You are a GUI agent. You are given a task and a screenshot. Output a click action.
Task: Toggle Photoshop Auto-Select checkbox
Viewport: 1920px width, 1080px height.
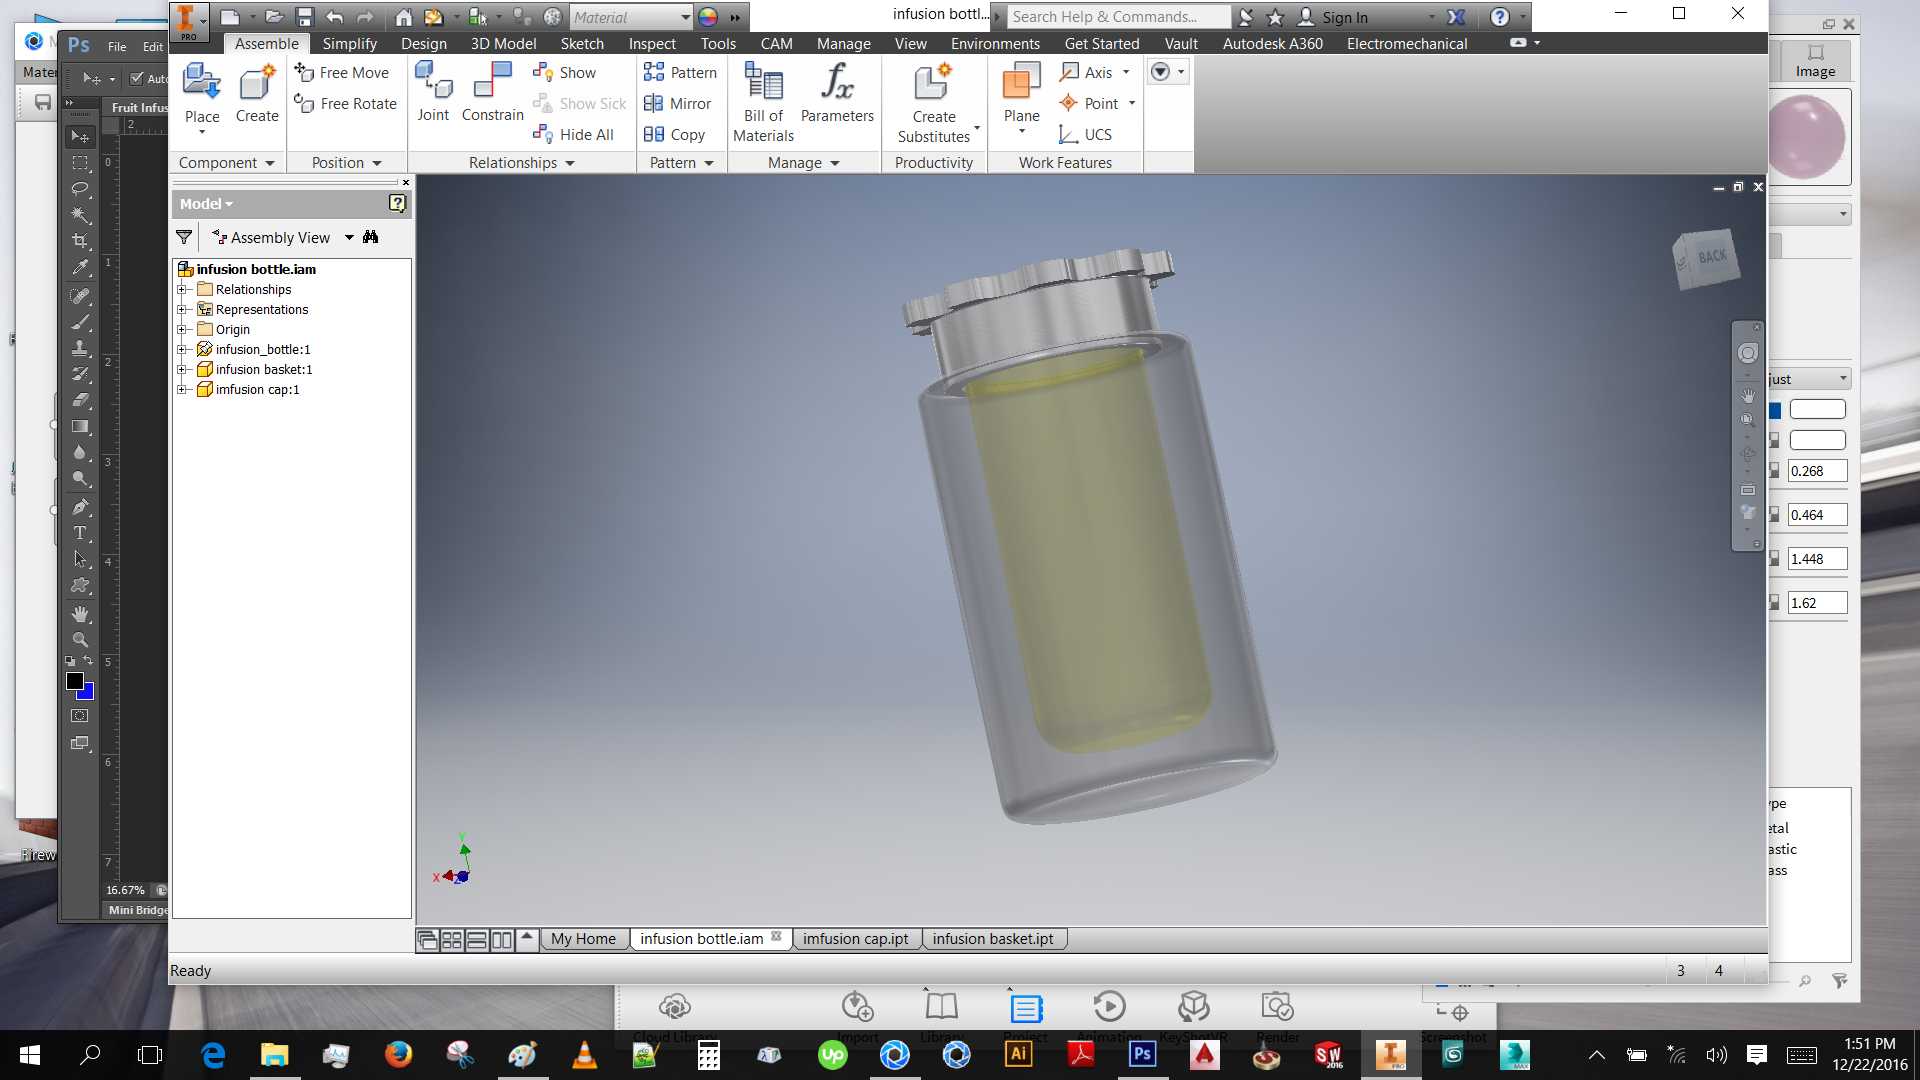(x=137, y=78)
